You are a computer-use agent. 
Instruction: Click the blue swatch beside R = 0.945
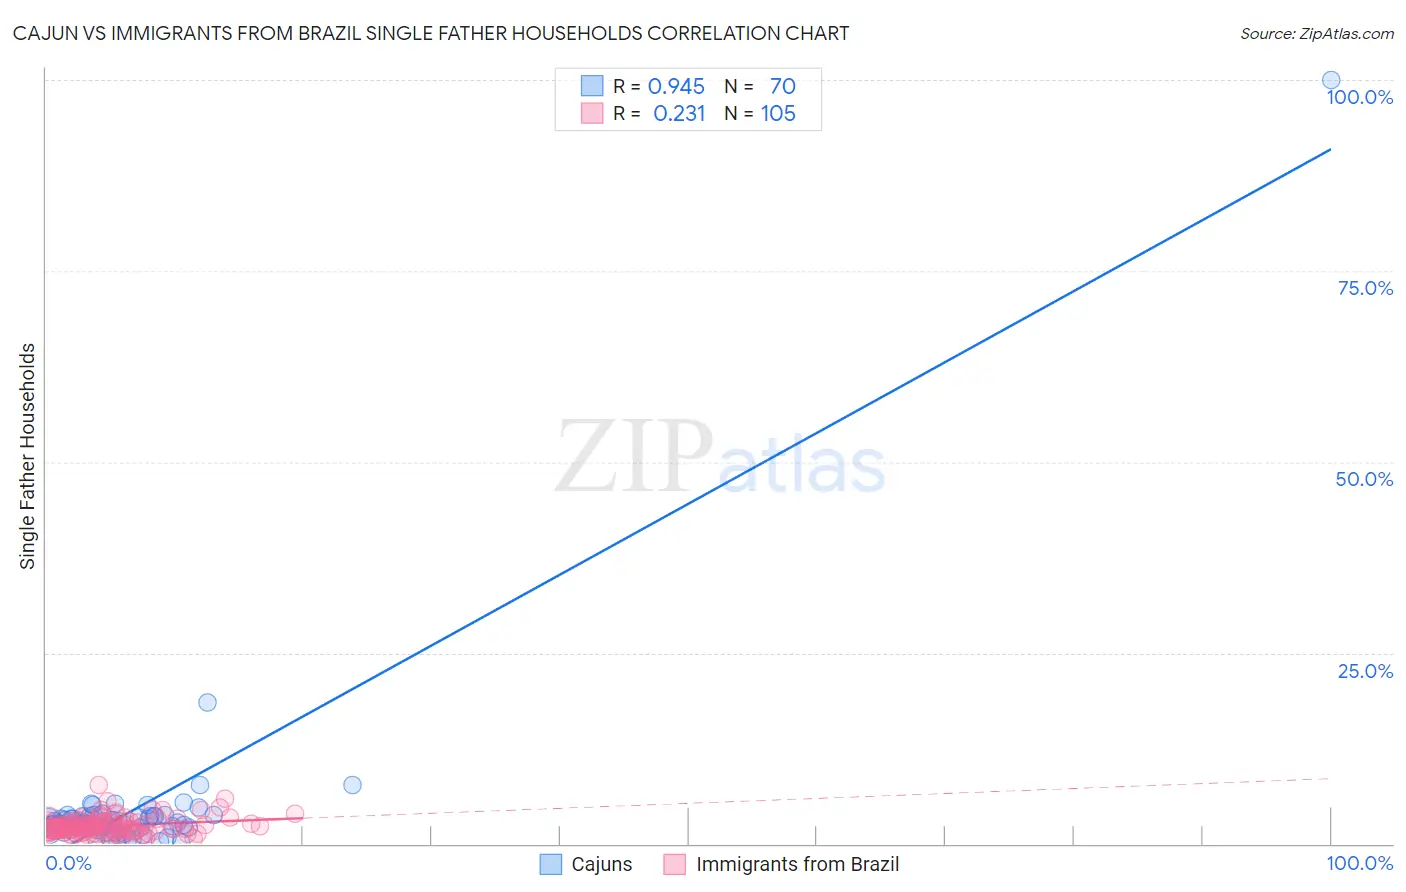592,86
